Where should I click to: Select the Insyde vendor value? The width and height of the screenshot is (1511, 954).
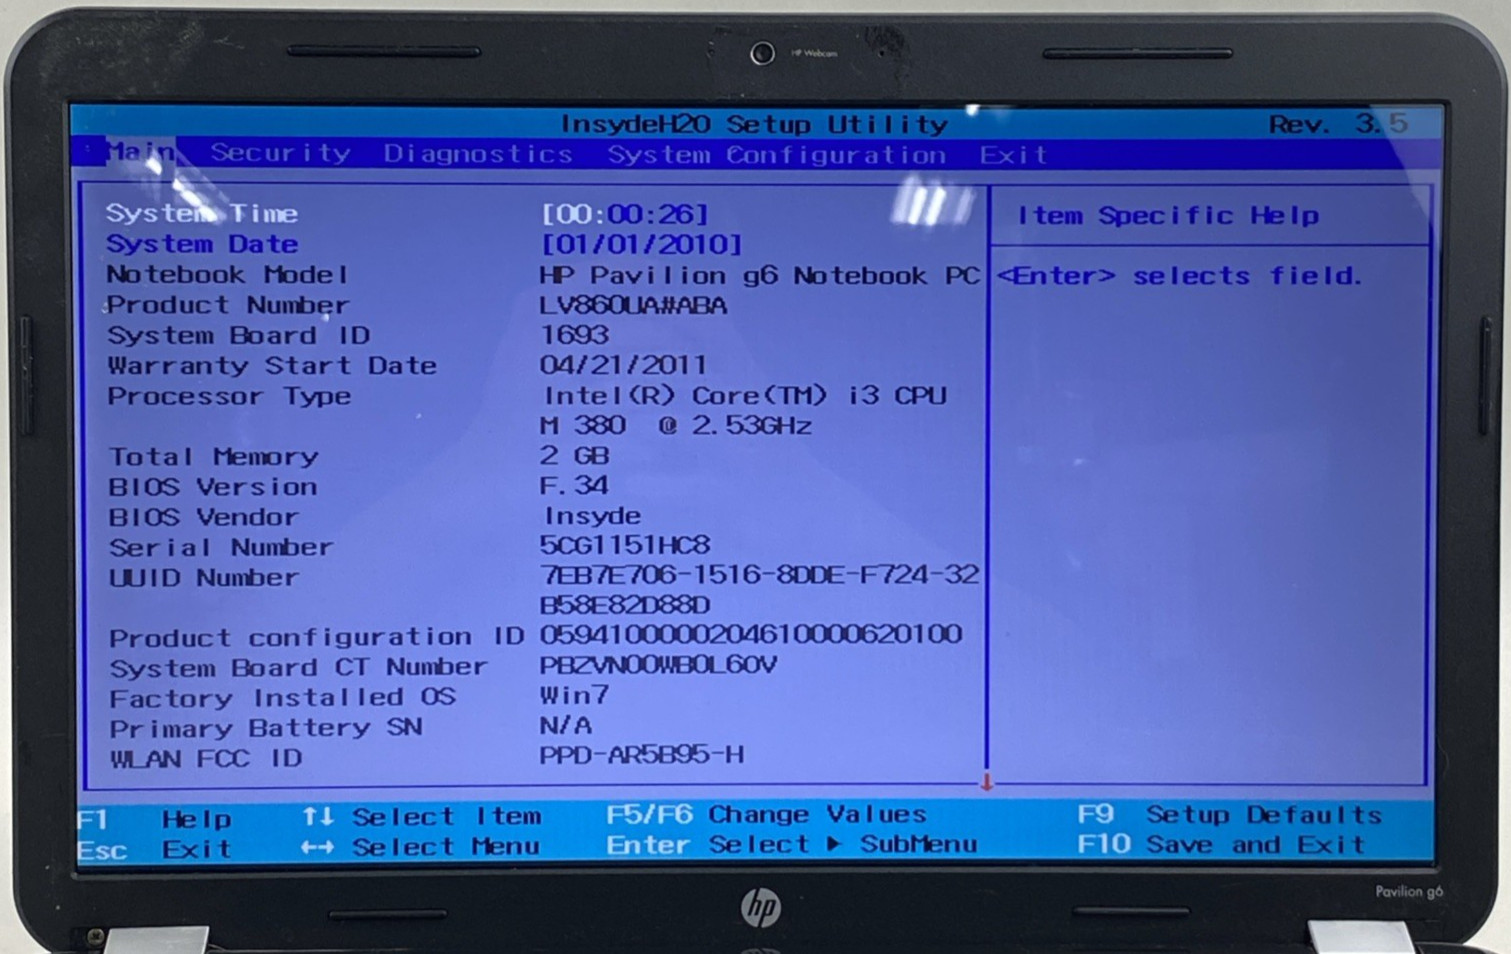coord(592,516)
